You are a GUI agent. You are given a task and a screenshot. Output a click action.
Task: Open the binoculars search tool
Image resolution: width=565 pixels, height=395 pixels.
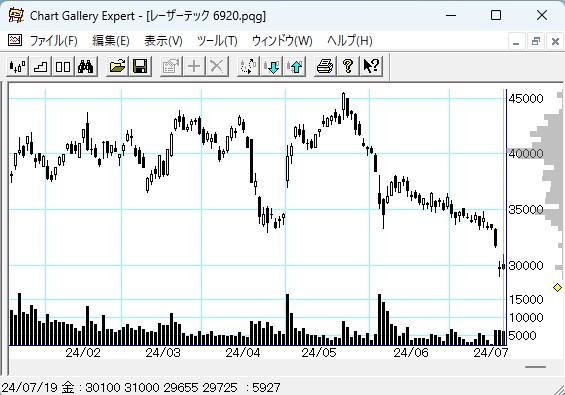pos(86,66)
